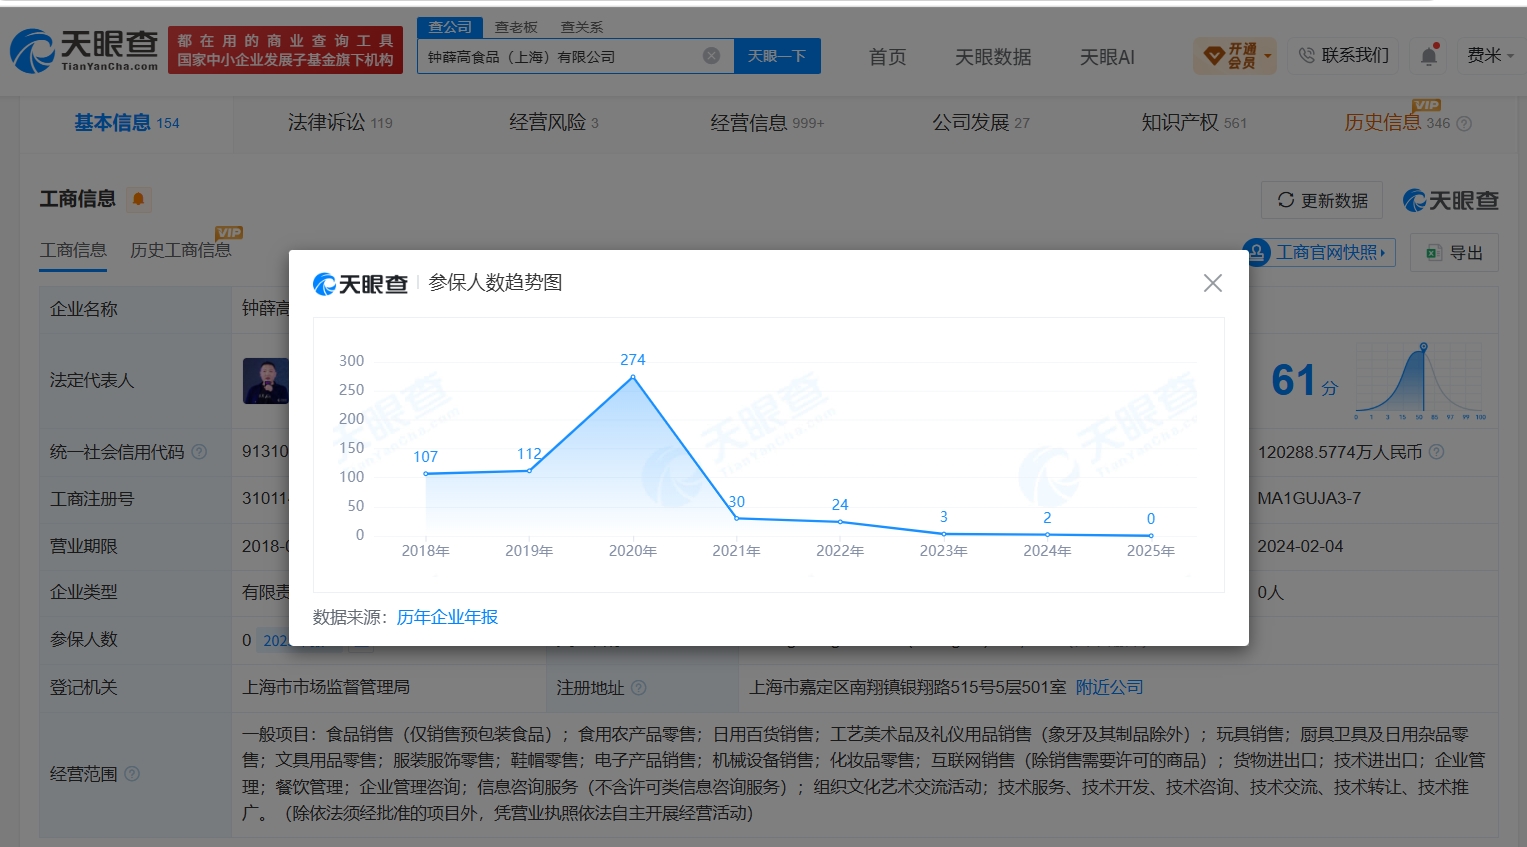Screen dimensions: 1527x847
Task: Click the 120288.5774万人民币 value
Action: pos(1340,452)
